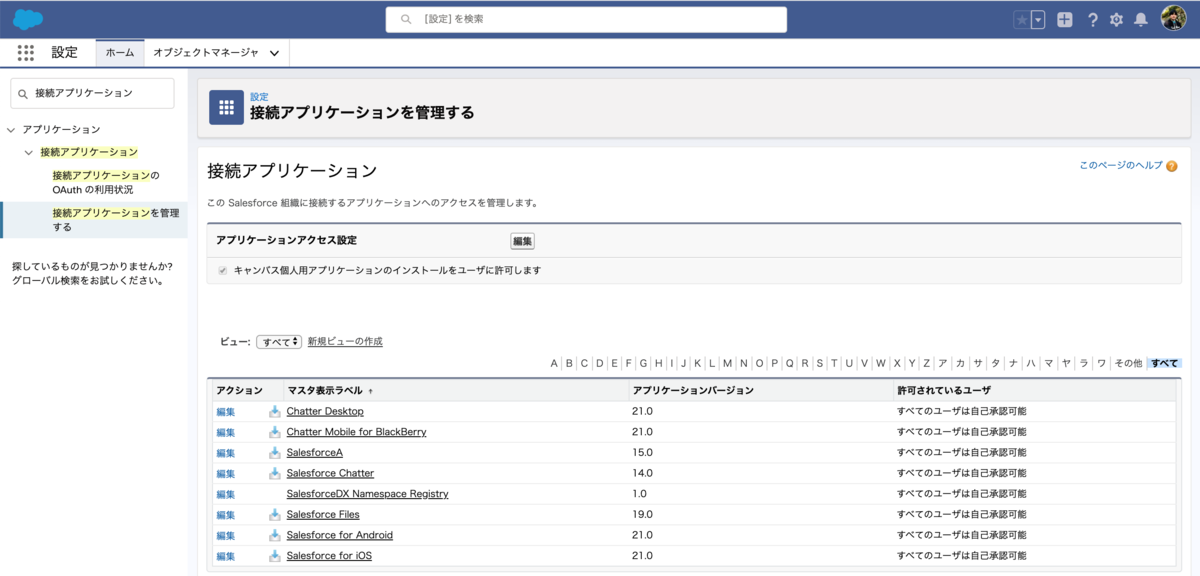Open the Salesforce for iOS link
1200x576 pixels.
(329, 555)
